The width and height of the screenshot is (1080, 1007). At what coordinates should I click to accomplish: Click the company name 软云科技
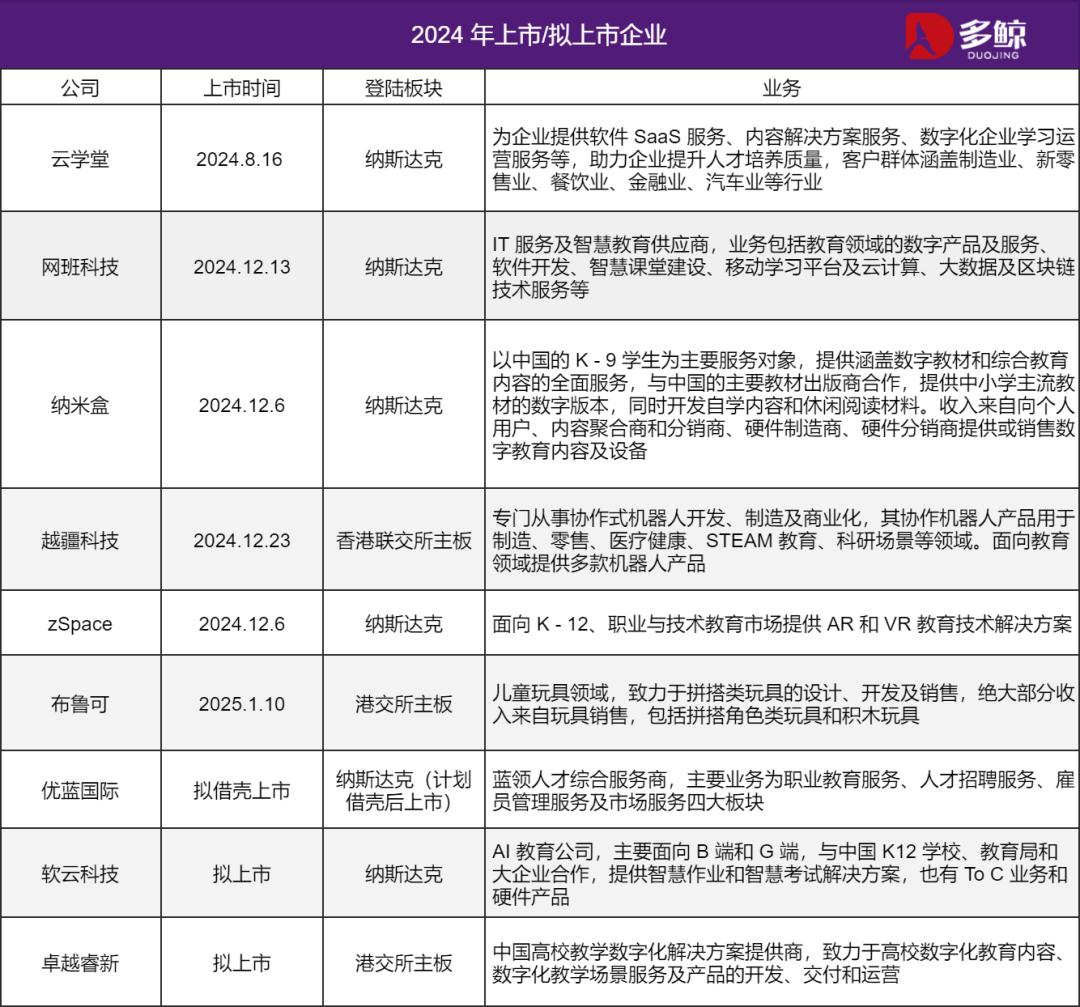point(81,873)
